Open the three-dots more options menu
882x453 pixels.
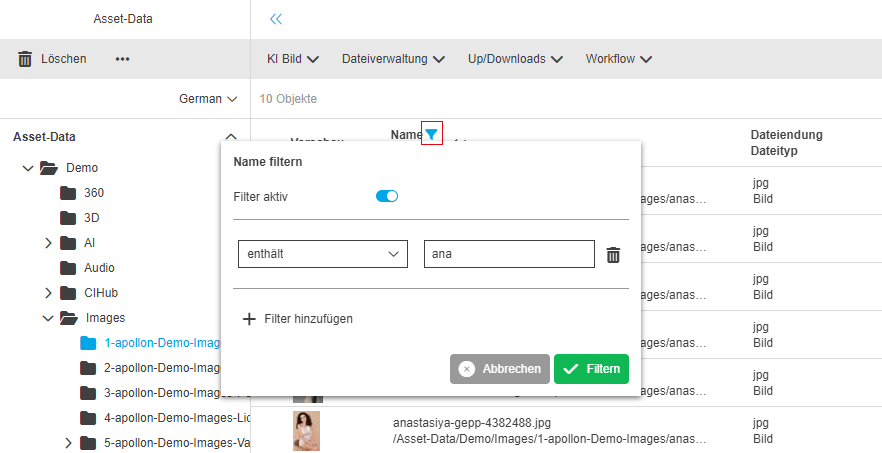[x=123, y=59]
